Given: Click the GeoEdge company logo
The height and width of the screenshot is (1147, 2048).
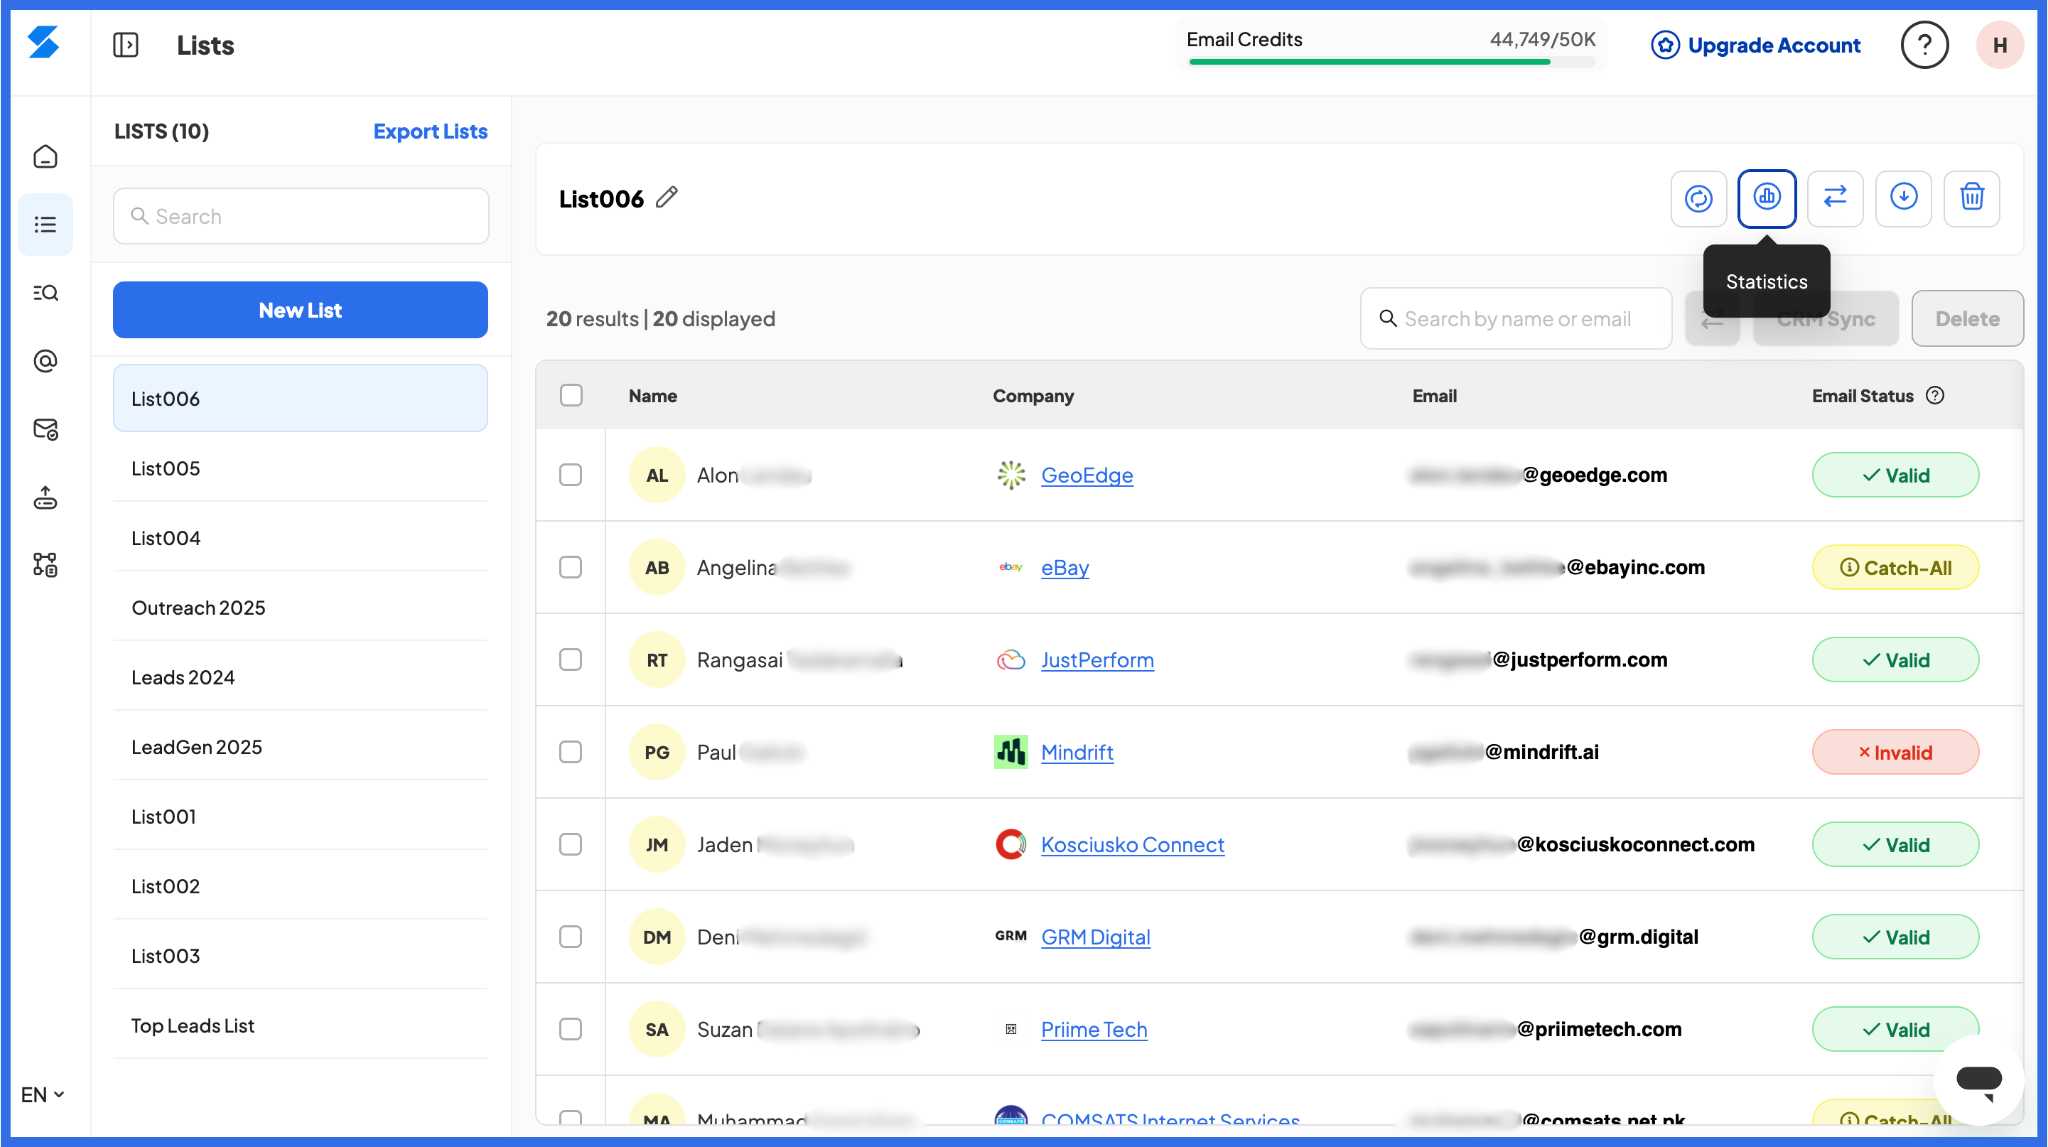Looking at the screenshot, I should (x=1011, y=475).
